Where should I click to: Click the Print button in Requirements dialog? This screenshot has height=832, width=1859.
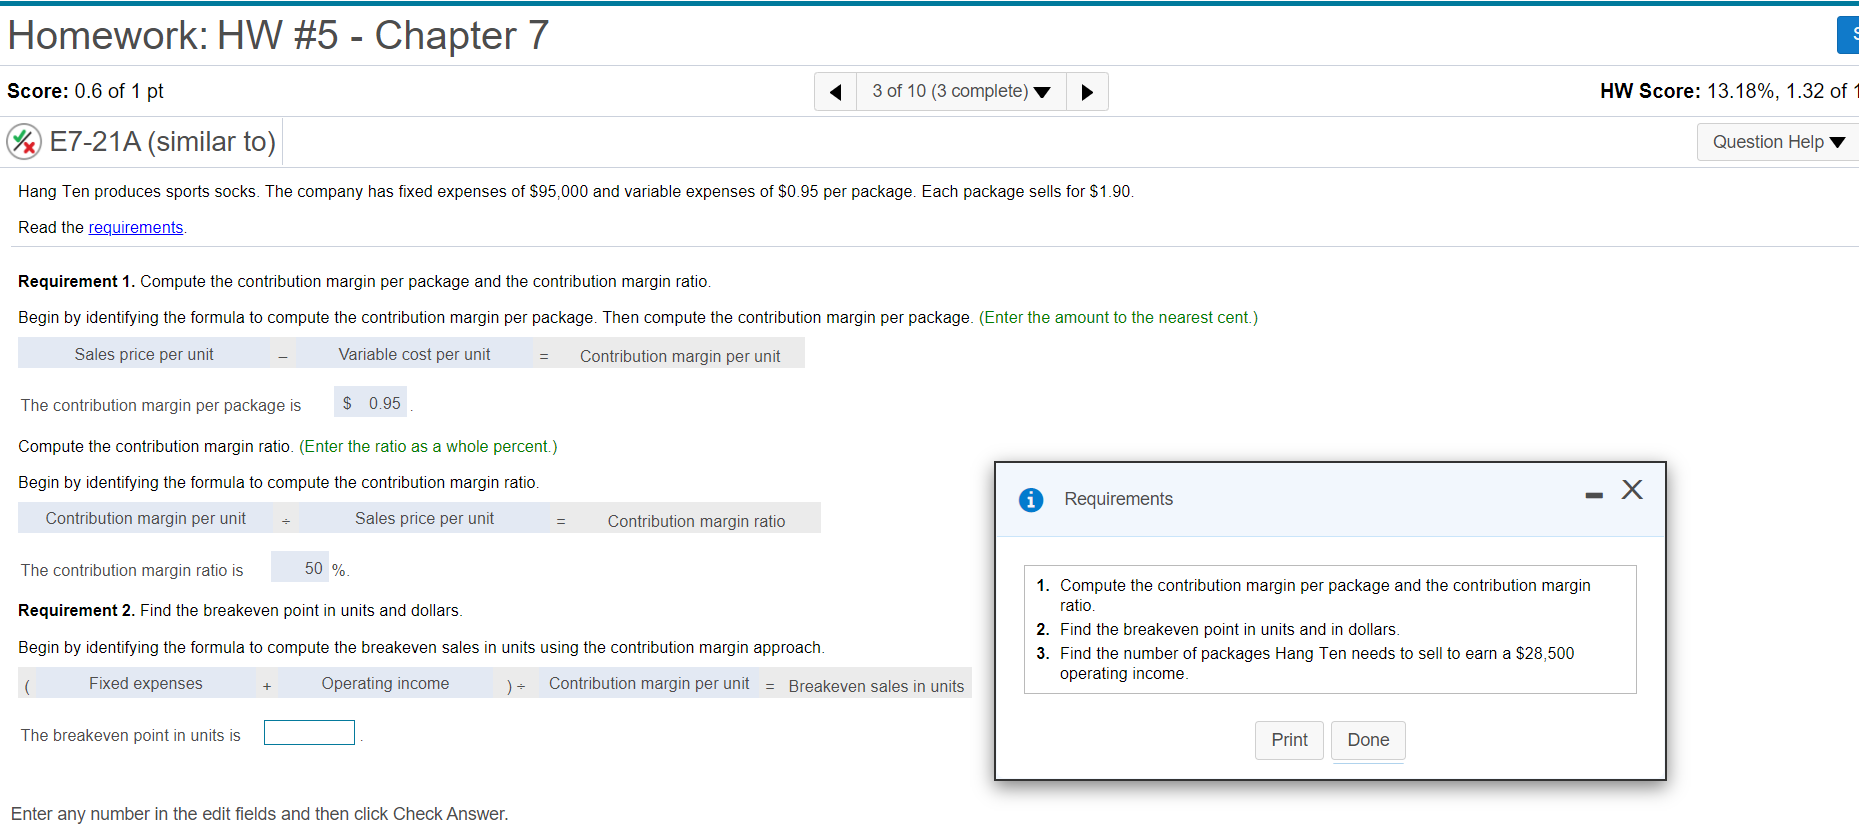(1289, 740)
